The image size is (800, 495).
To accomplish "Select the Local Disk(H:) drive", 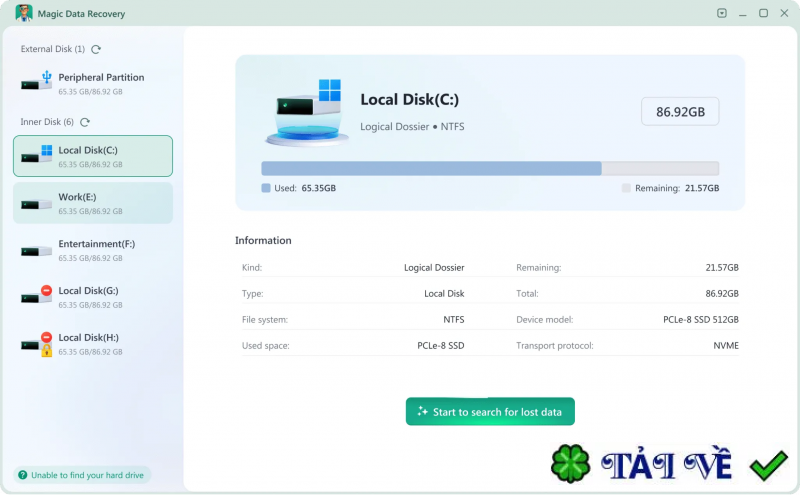I will pyautogui.click(x=93, y=344).
